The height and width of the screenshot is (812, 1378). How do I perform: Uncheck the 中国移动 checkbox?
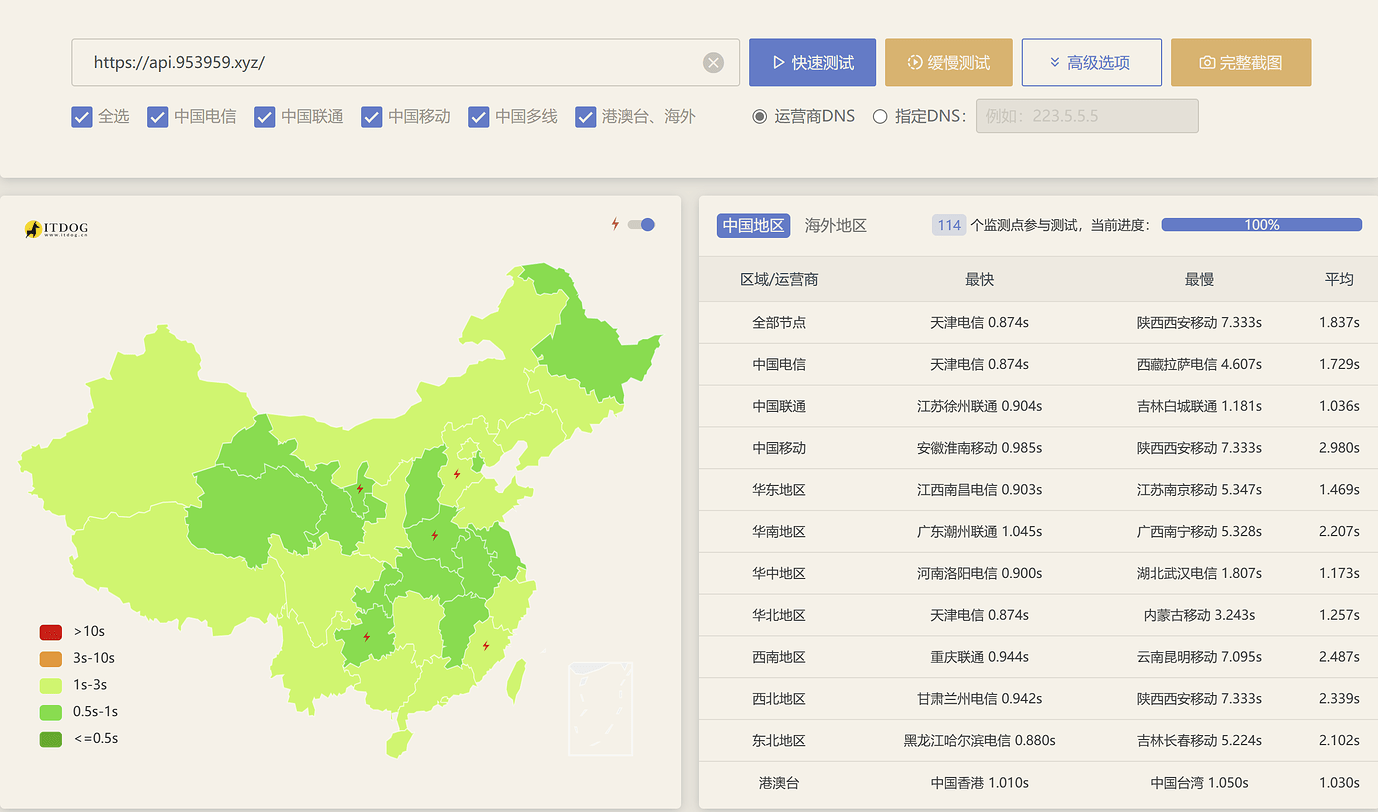click(x=372, y=117)
